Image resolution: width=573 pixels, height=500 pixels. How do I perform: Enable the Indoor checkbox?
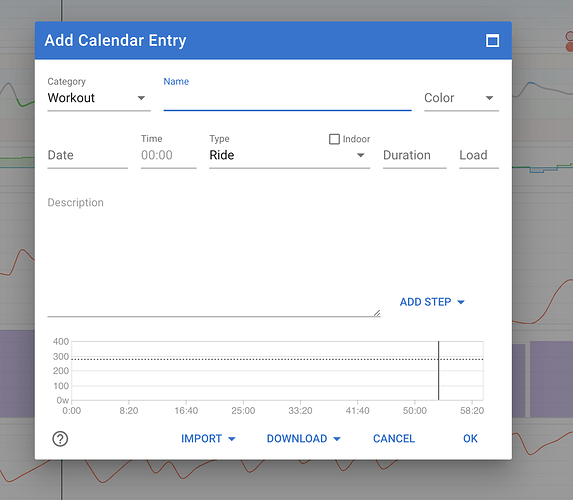pyautogui.click(x=334, y=139)
